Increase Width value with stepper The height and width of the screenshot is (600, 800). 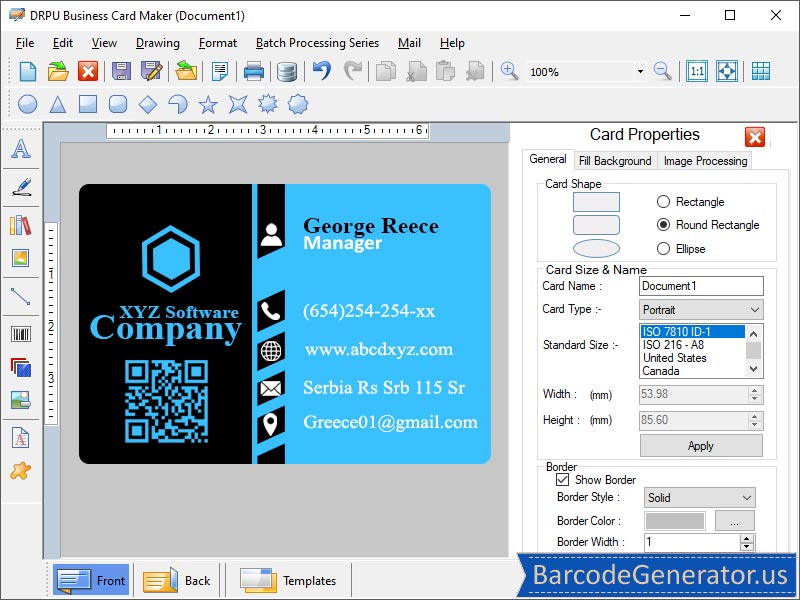pos(755,390)
